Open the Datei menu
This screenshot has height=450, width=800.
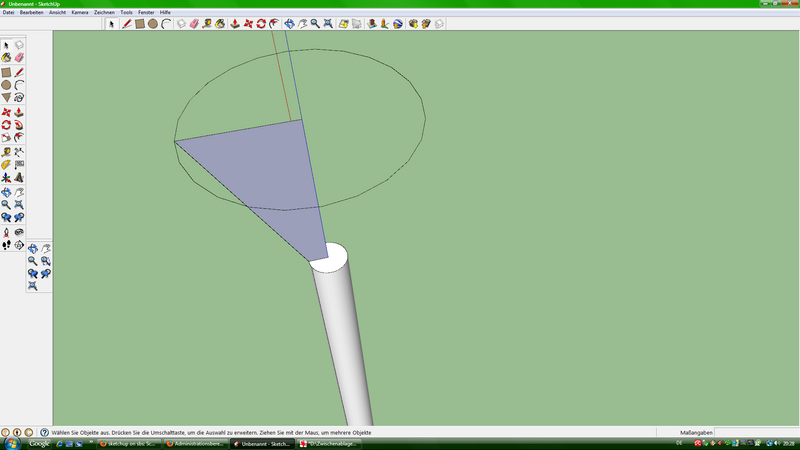(x=8, y=12)
